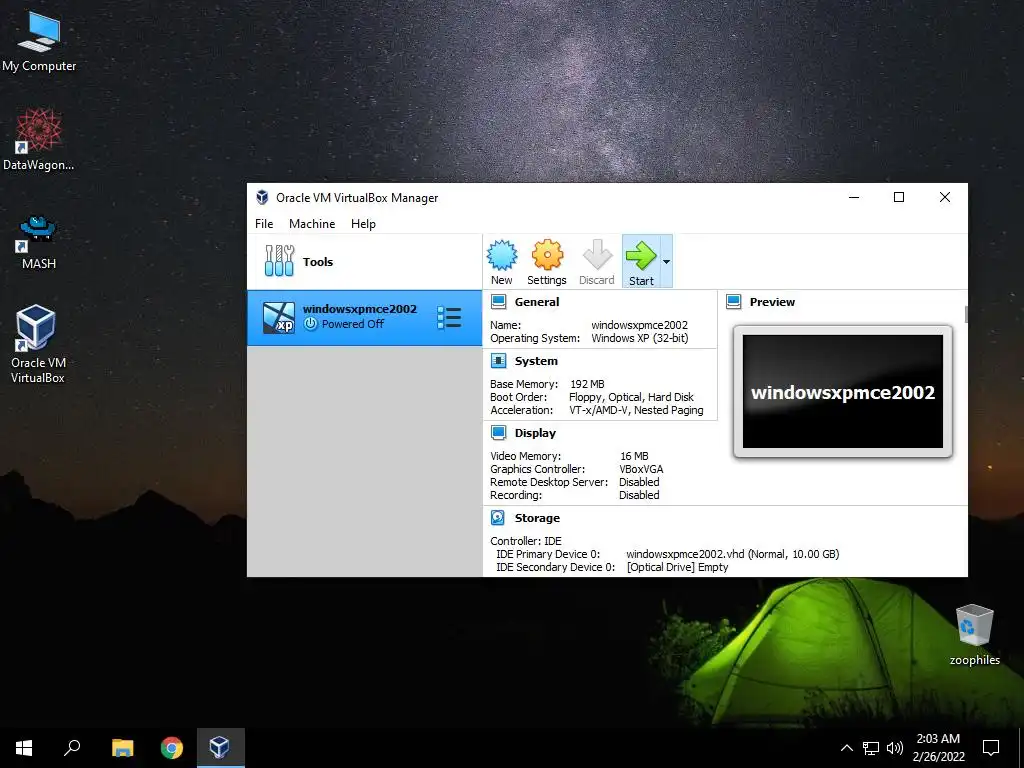
Task: Open the machine tools menu list icon
Action: click(449, 317)
